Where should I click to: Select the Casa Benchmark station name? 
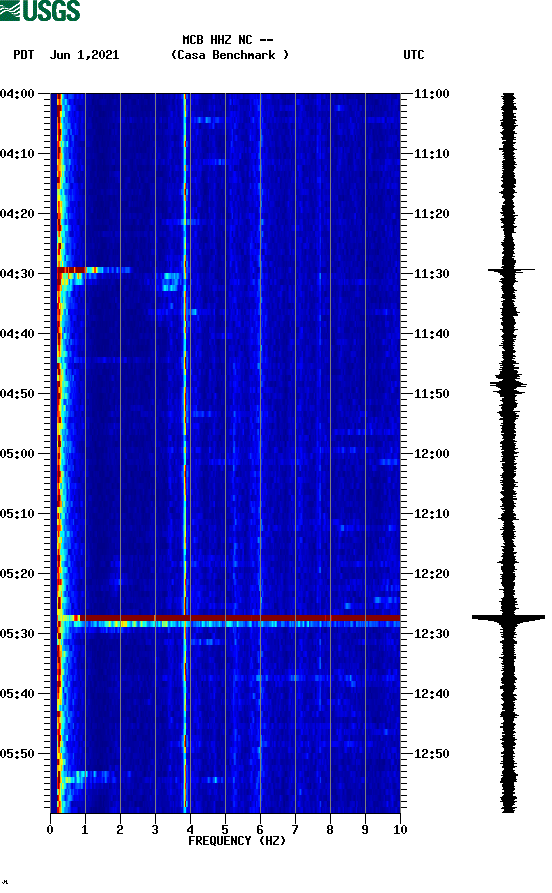[x=230, y=55]
